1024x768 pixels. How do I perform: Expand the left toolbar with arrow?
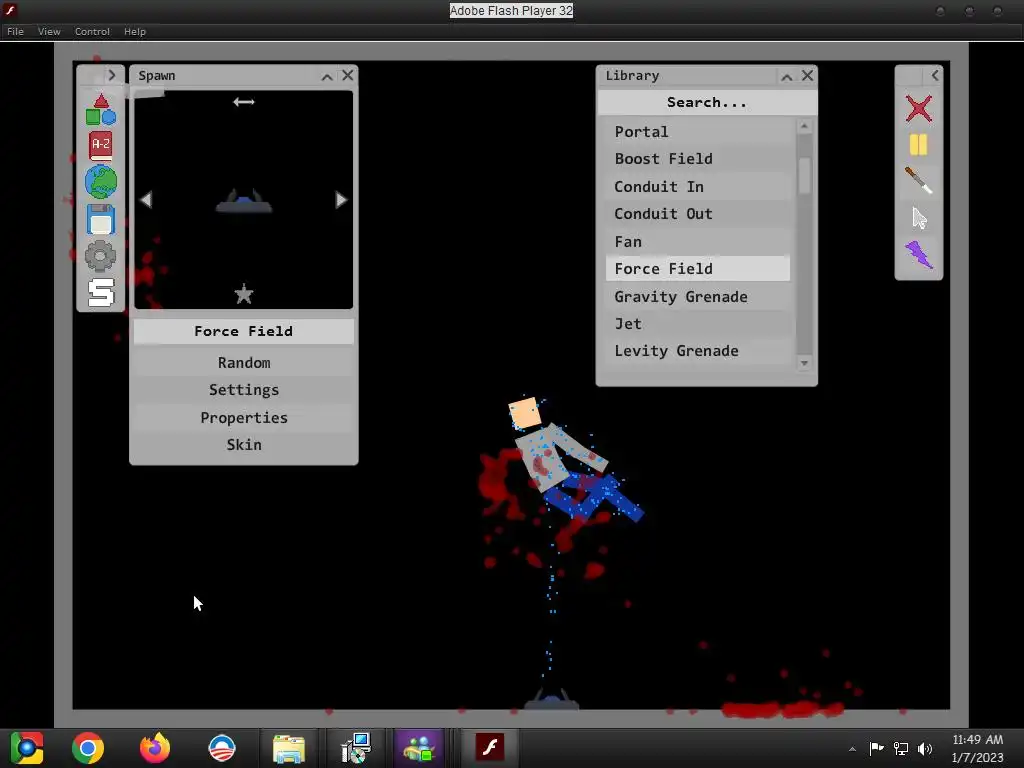point(112,75)
